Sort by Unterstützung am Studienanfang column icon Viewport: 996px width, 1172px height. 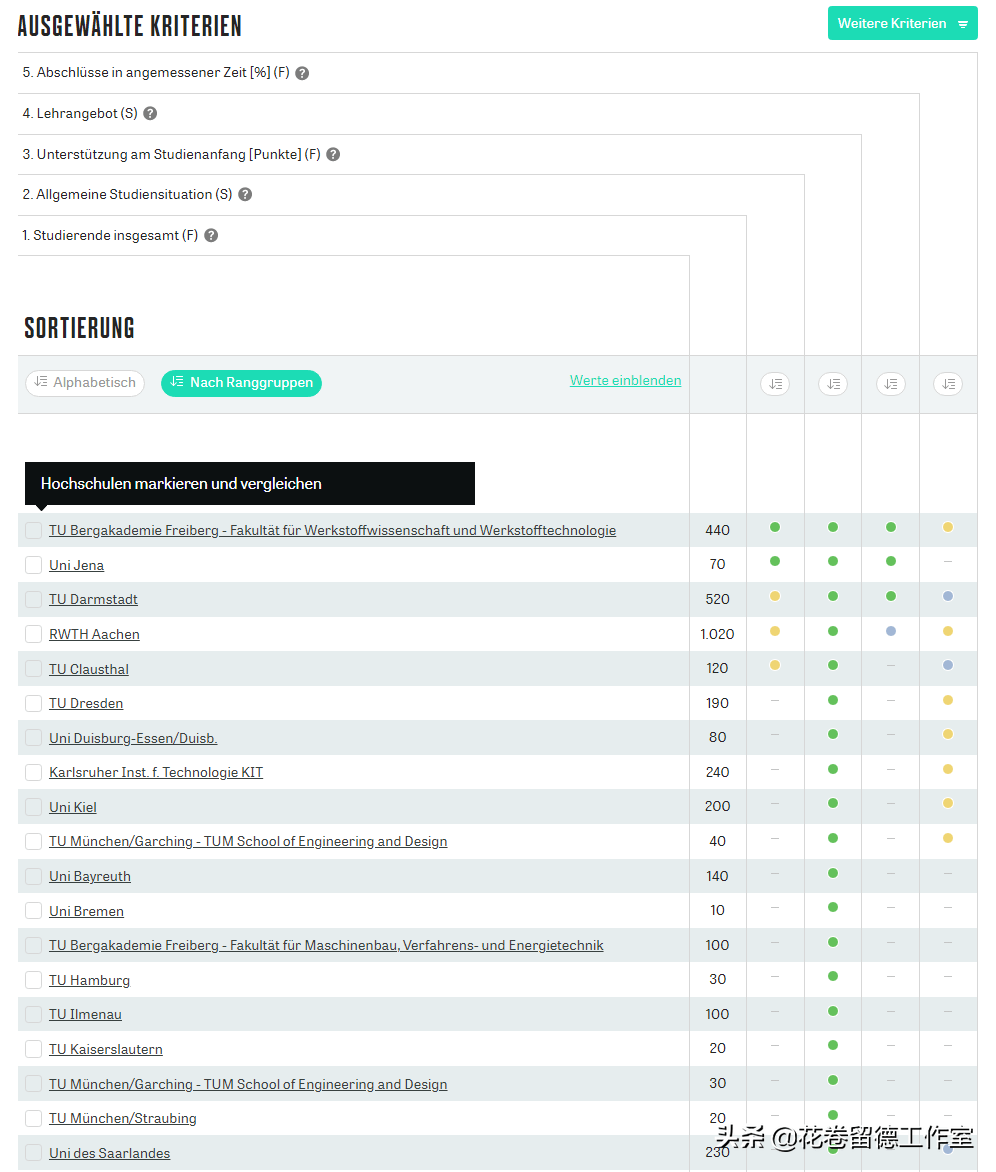tap(833, 384)
